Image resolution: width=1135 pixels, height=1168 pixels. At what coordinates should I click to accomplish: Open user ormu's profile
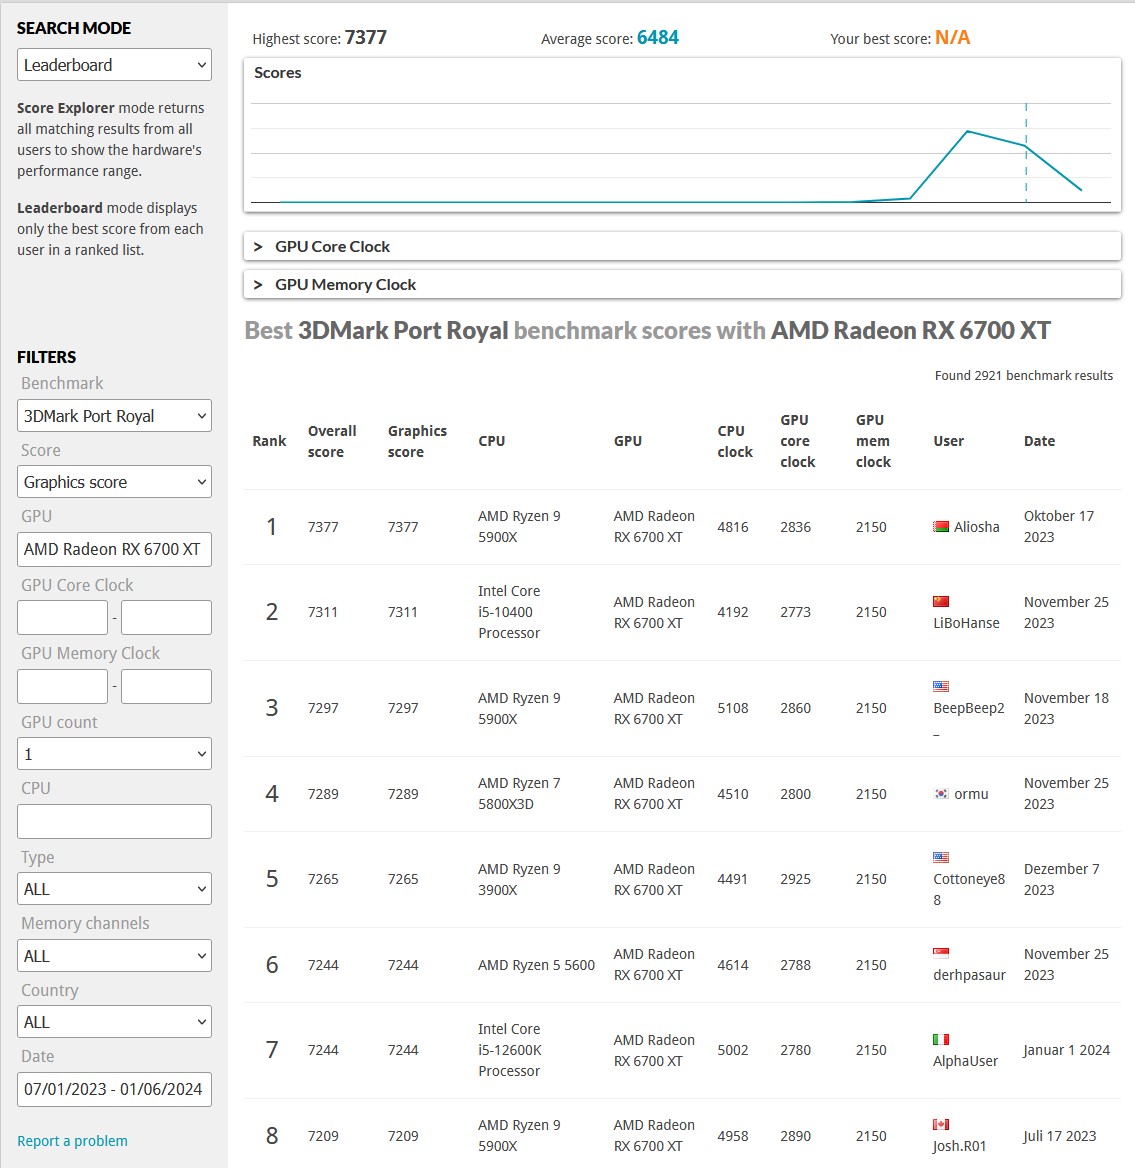[x=971, y=794]
